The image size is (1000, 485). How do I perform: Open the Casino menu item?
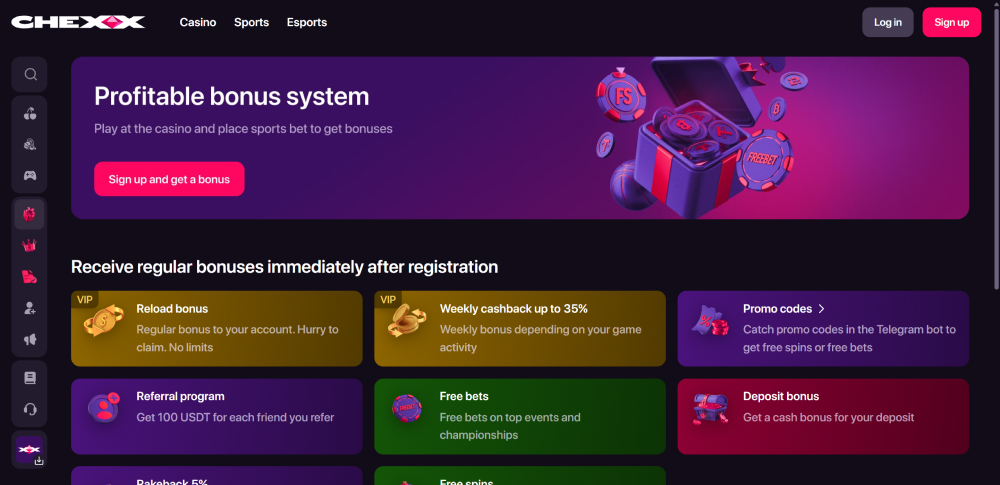coord(198,22)
